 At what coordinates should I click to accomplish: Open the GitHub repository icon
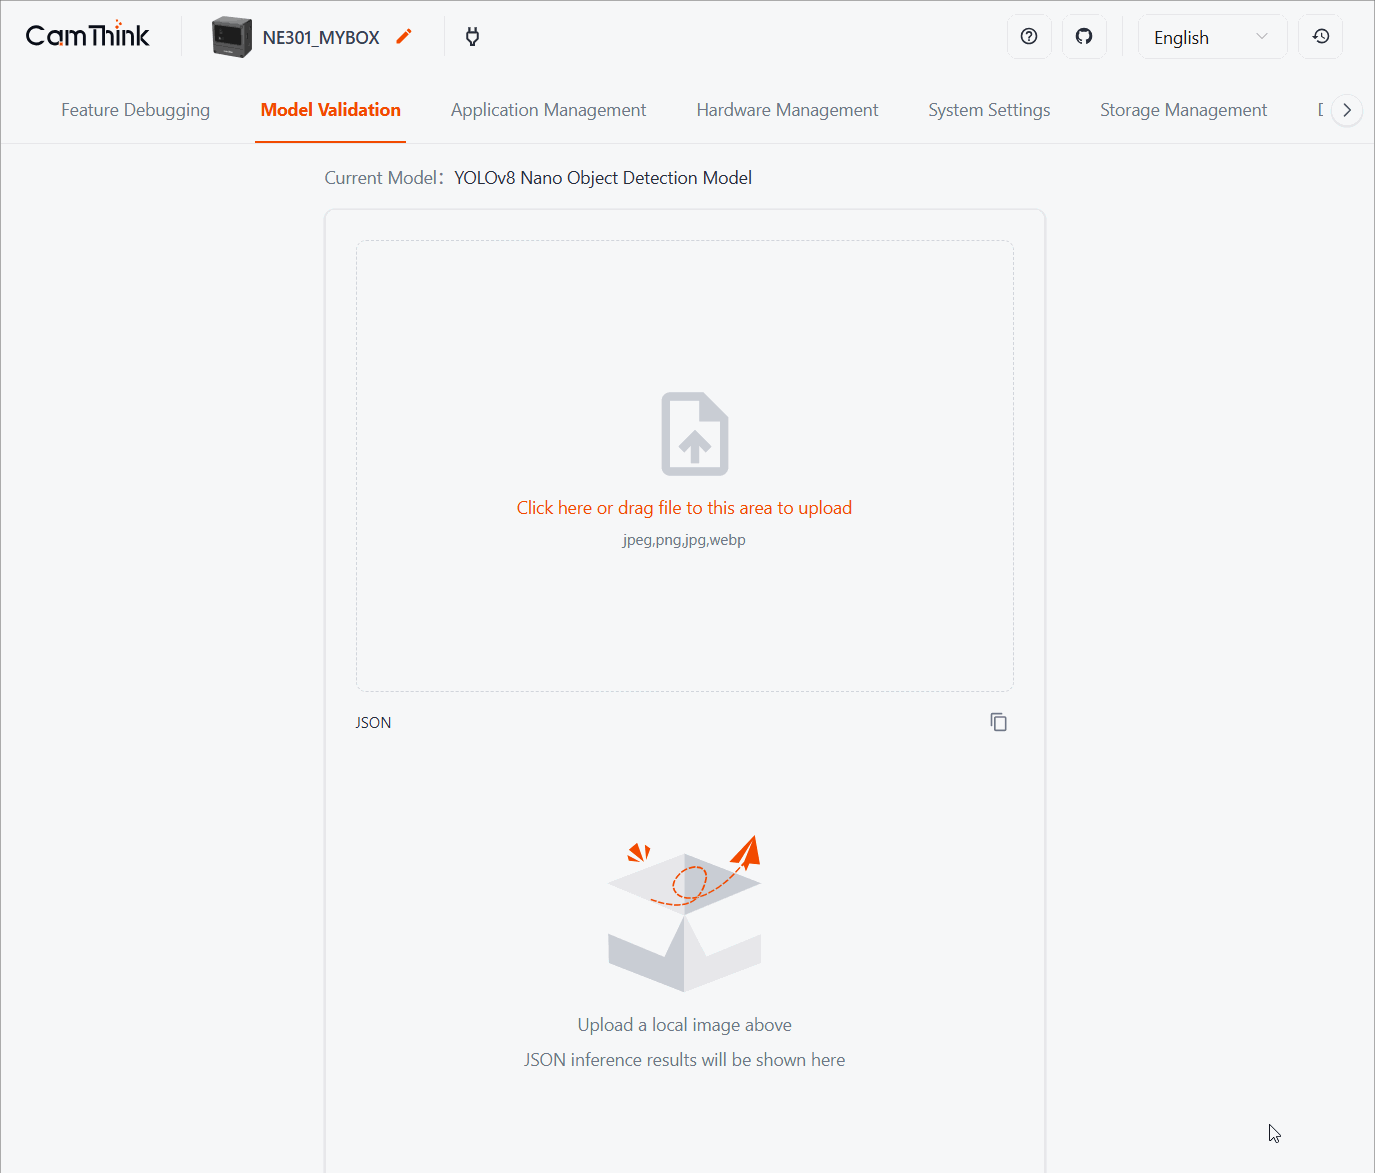click(1084, 37)
